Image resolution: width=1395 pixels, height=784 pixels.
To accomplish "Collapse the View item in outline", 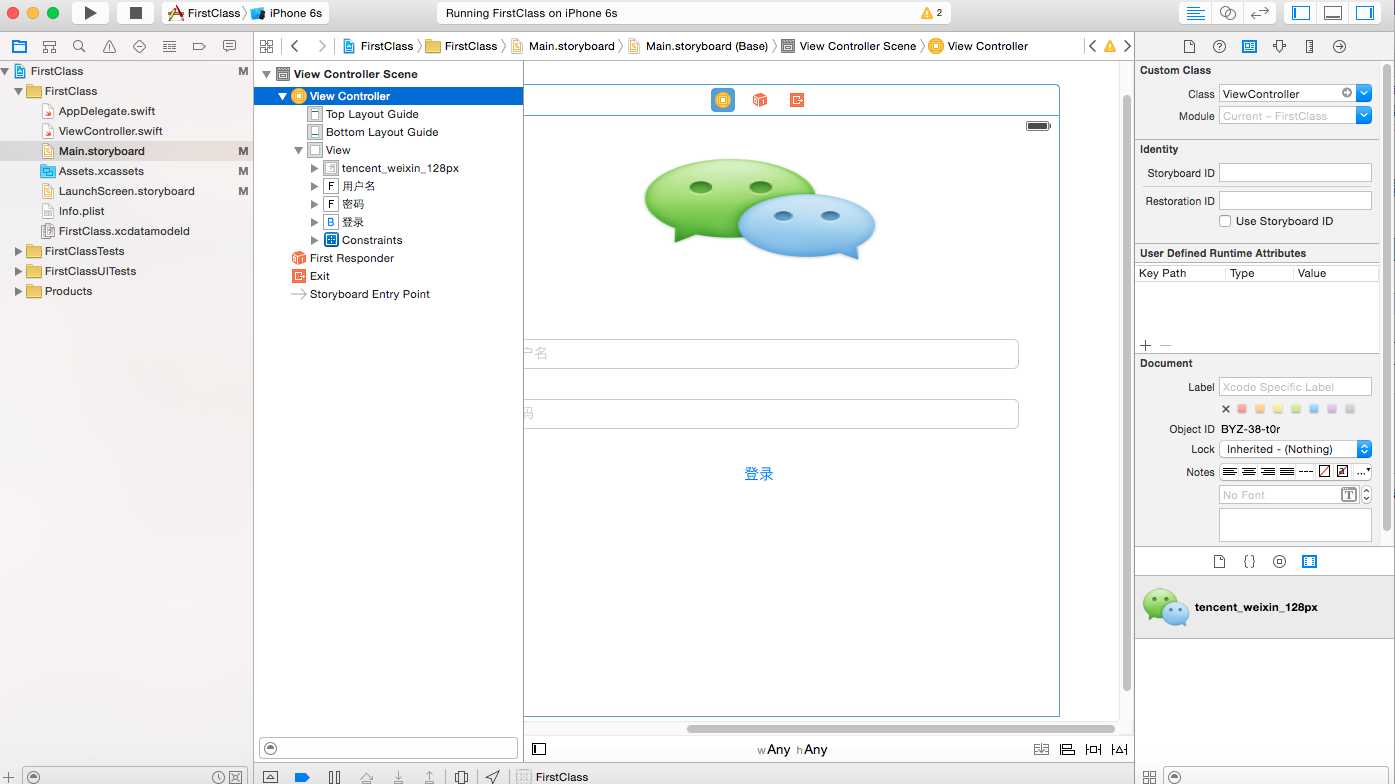I will coord(298,150).
